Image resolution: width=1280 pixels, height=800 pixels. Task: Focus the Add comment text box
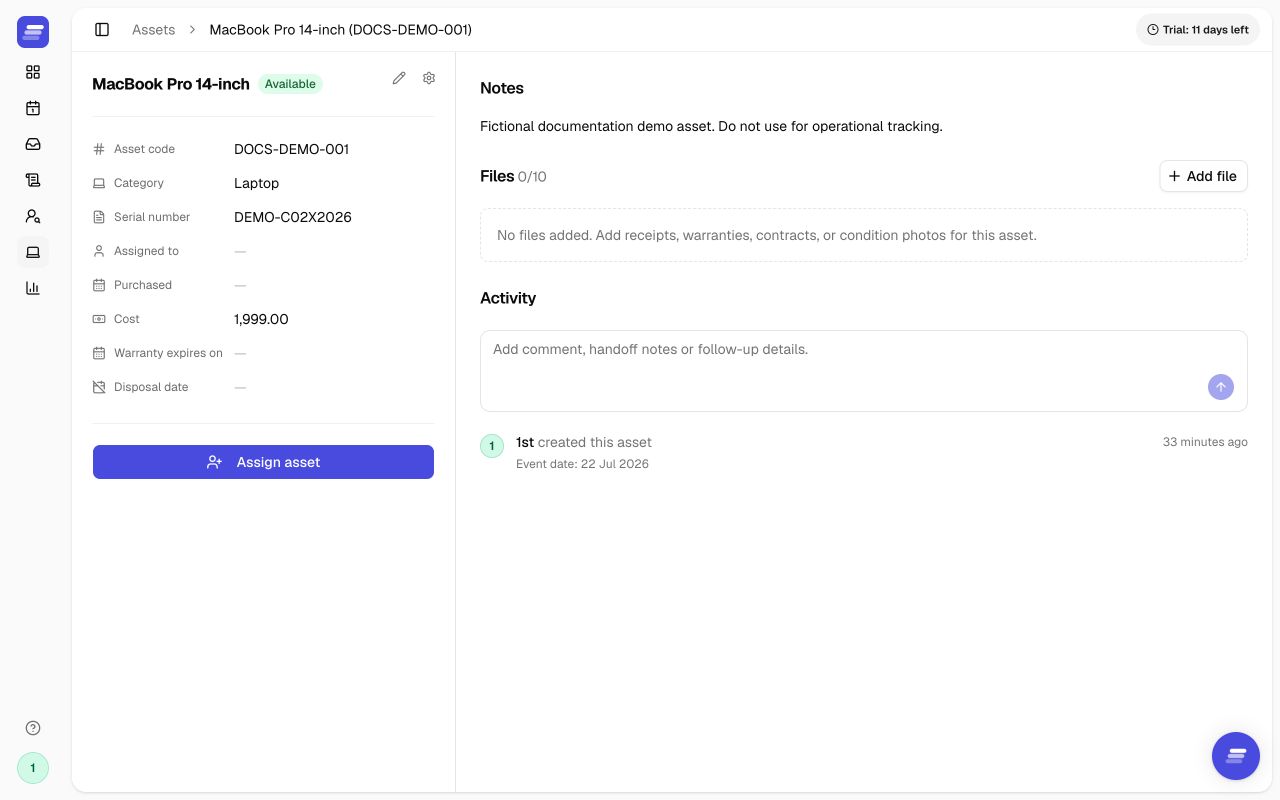(x=864, y=371)
